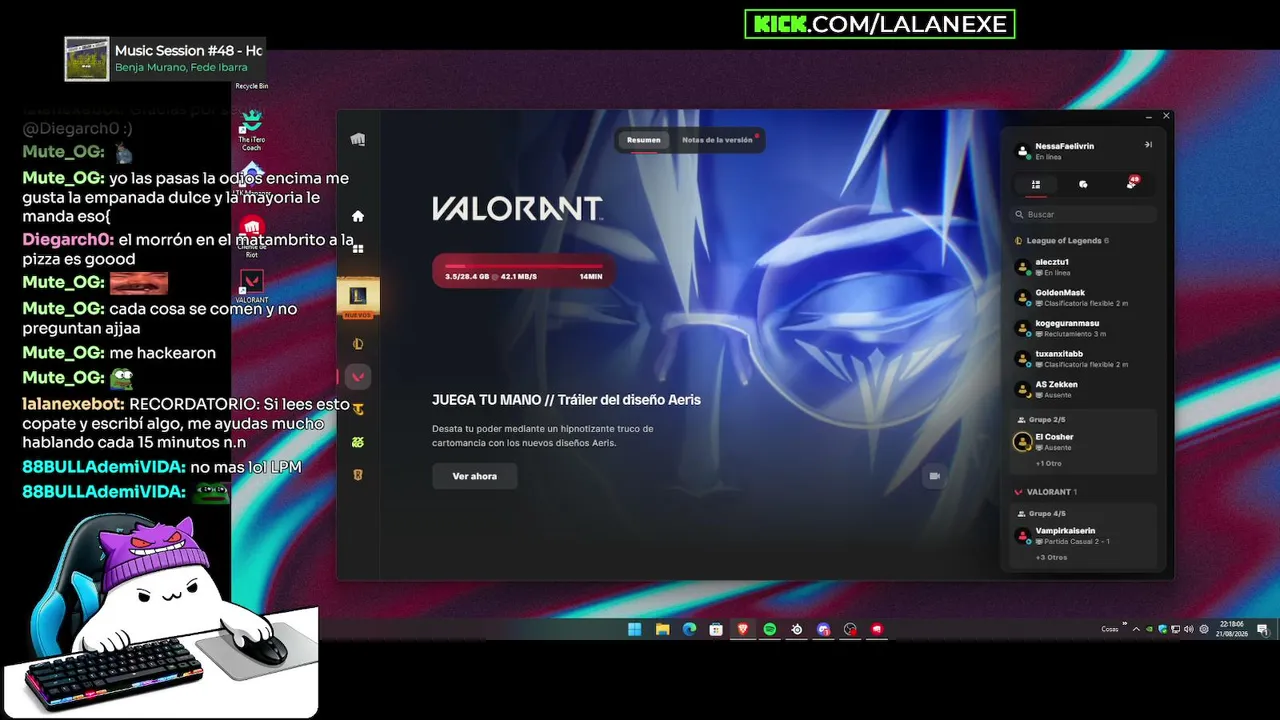Open SteelSeries app from the taskbar
Viewport: 1280px width, 720px height.
point(796,629)
